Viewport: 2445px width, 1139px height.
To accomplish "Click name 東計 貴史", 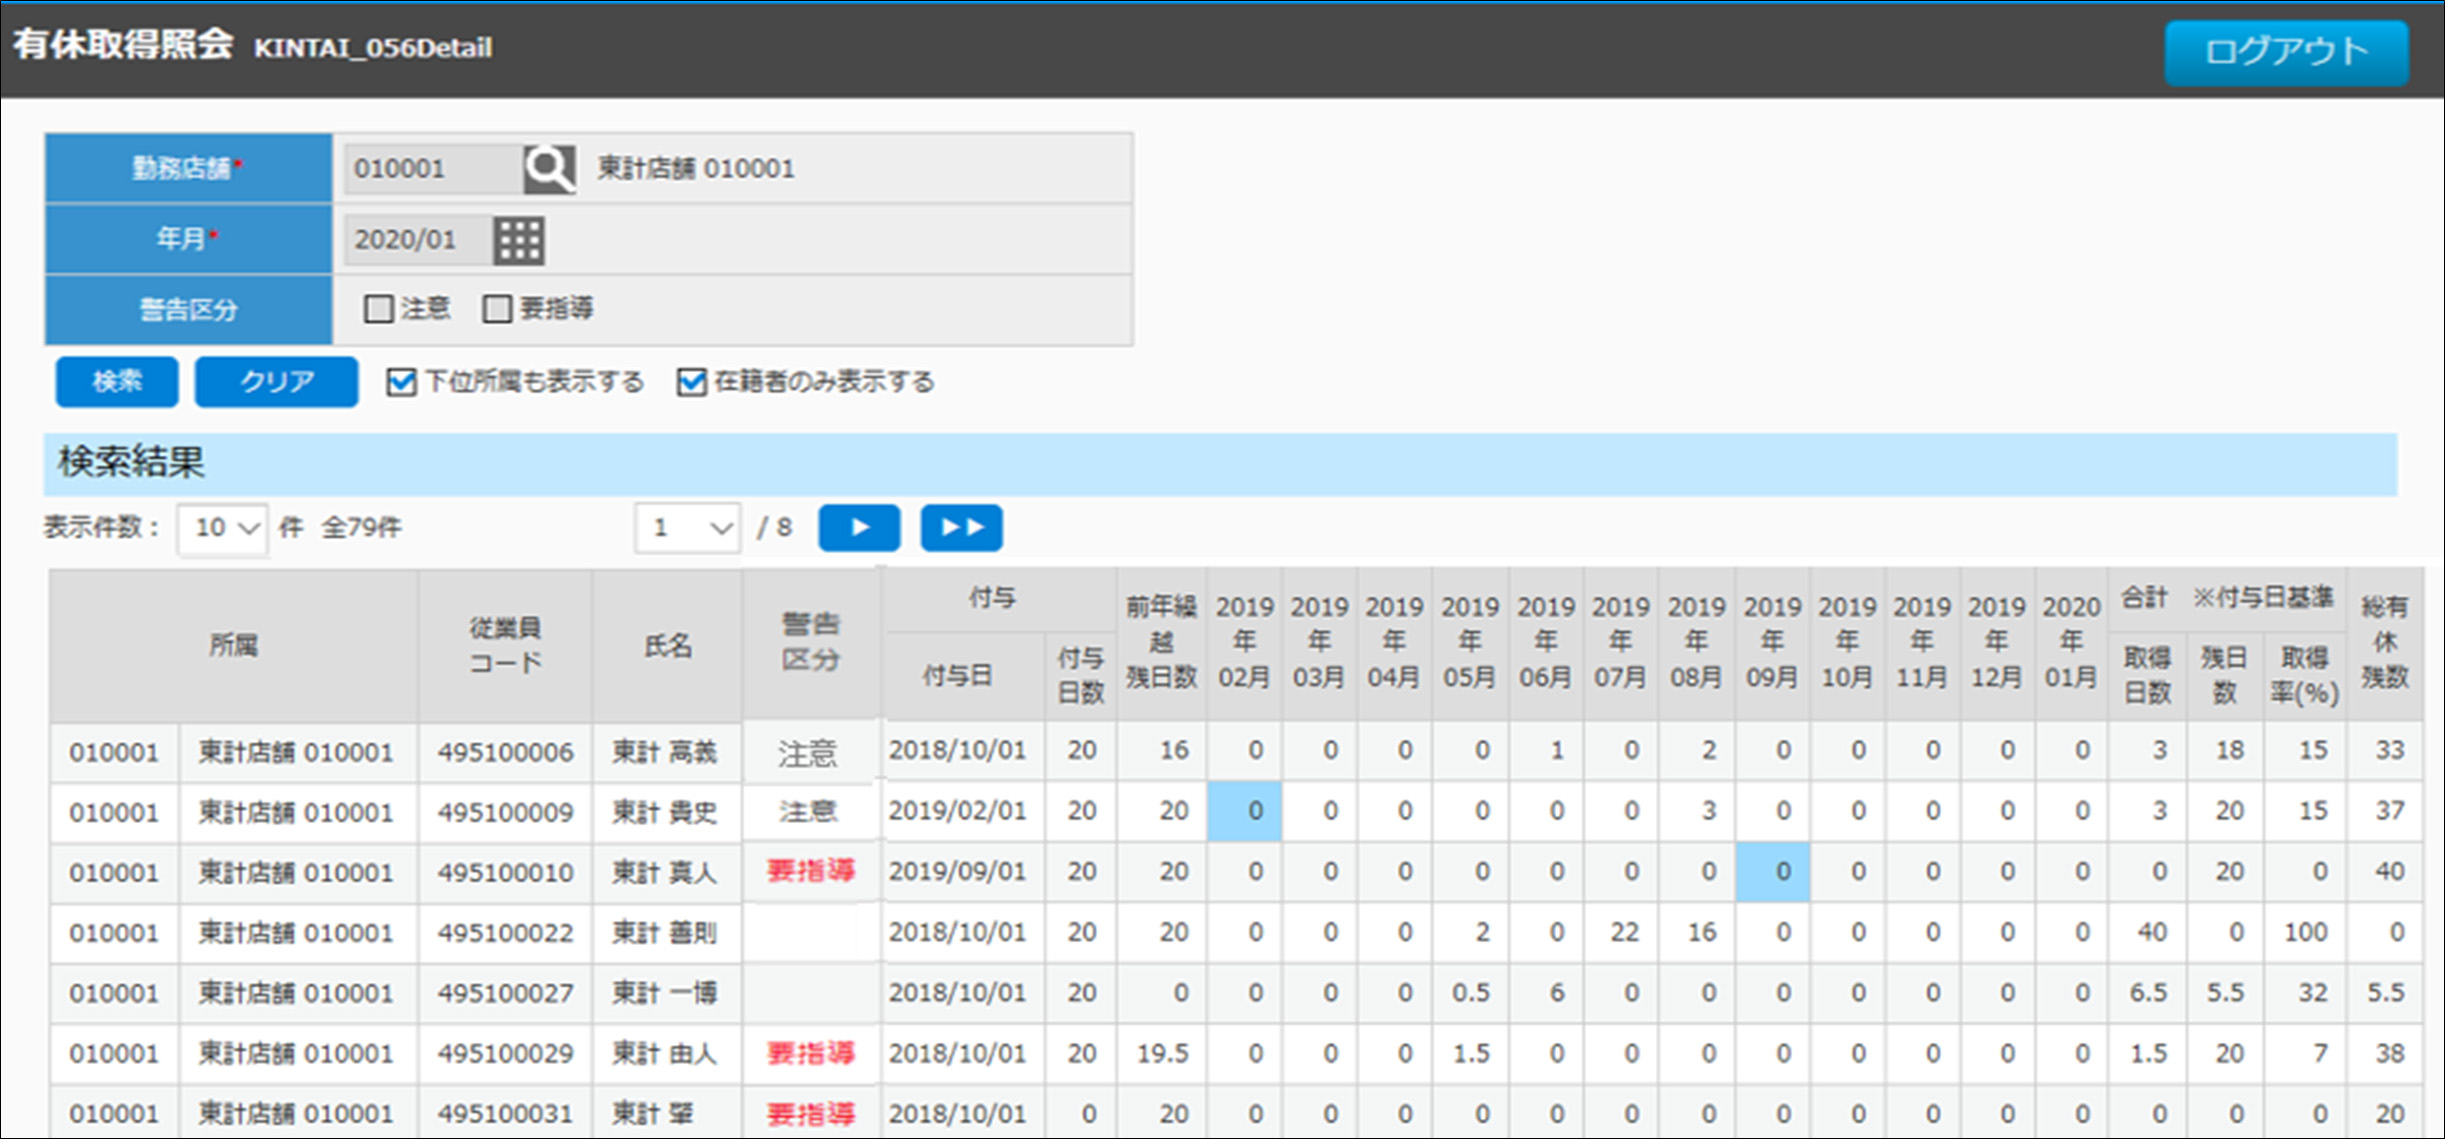I will (665, 812).
